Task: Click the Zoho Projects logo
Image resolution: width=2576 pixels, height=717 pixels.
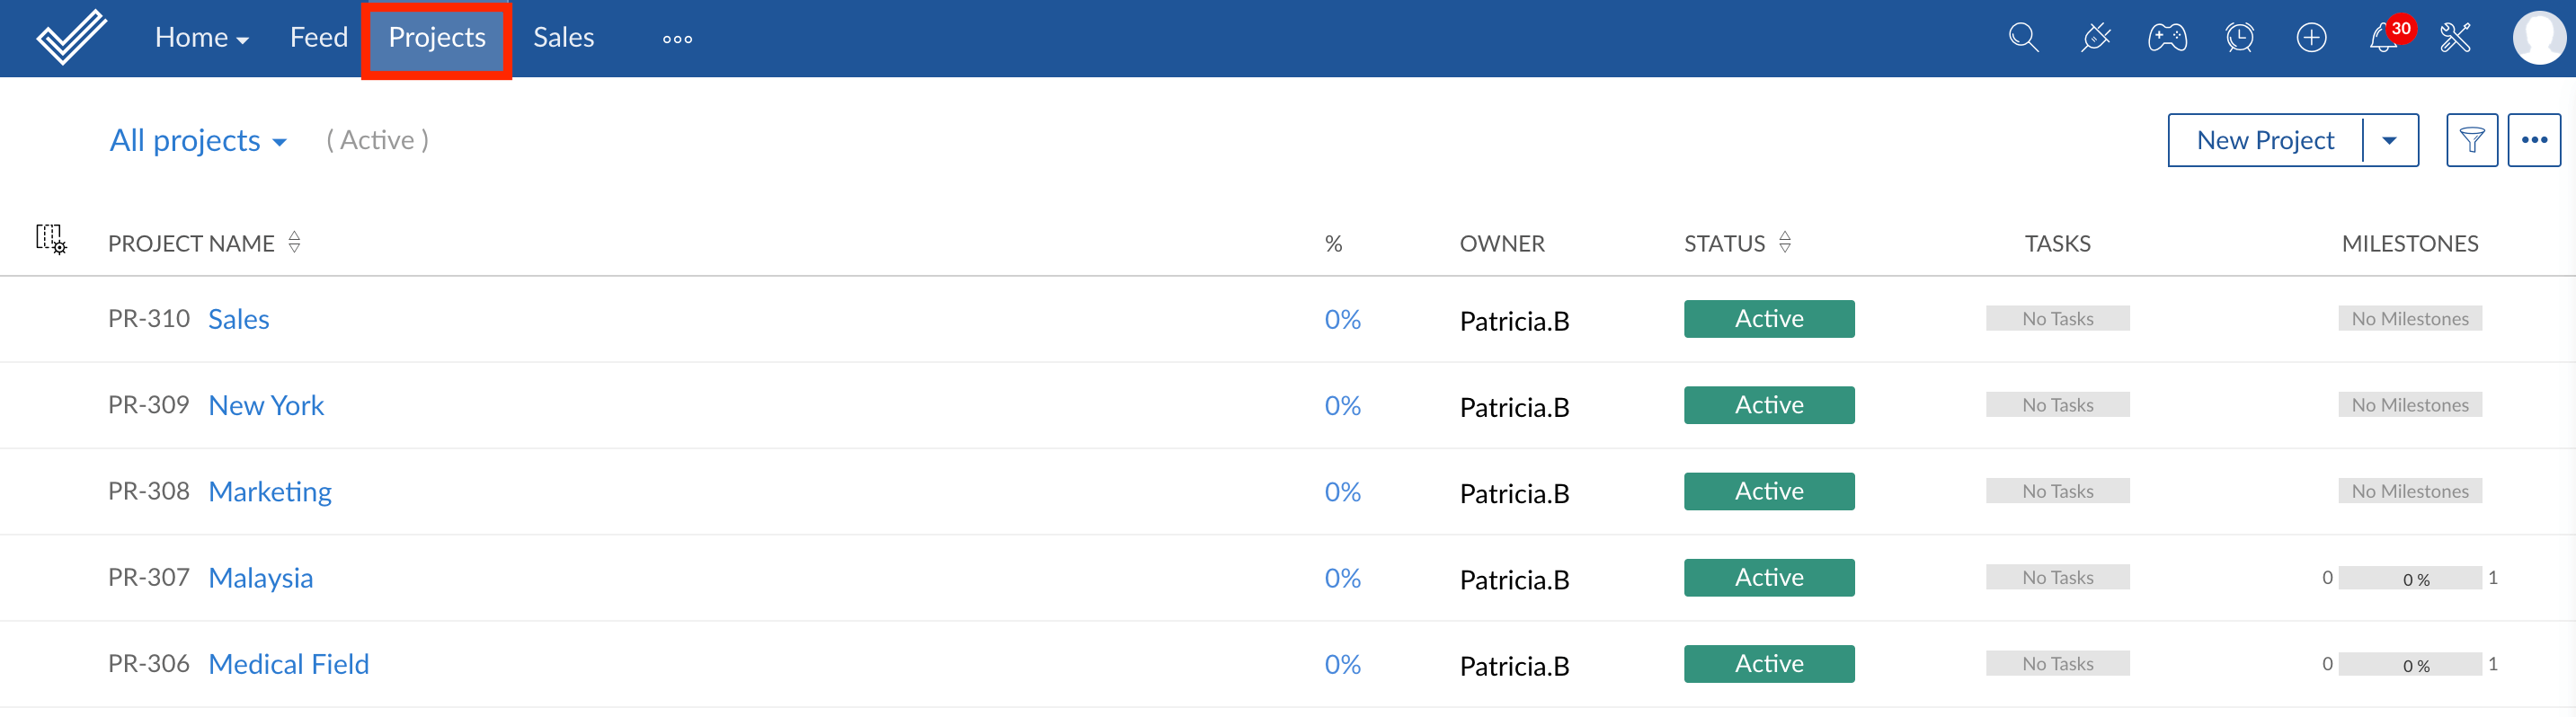Action: coord(71,37)
